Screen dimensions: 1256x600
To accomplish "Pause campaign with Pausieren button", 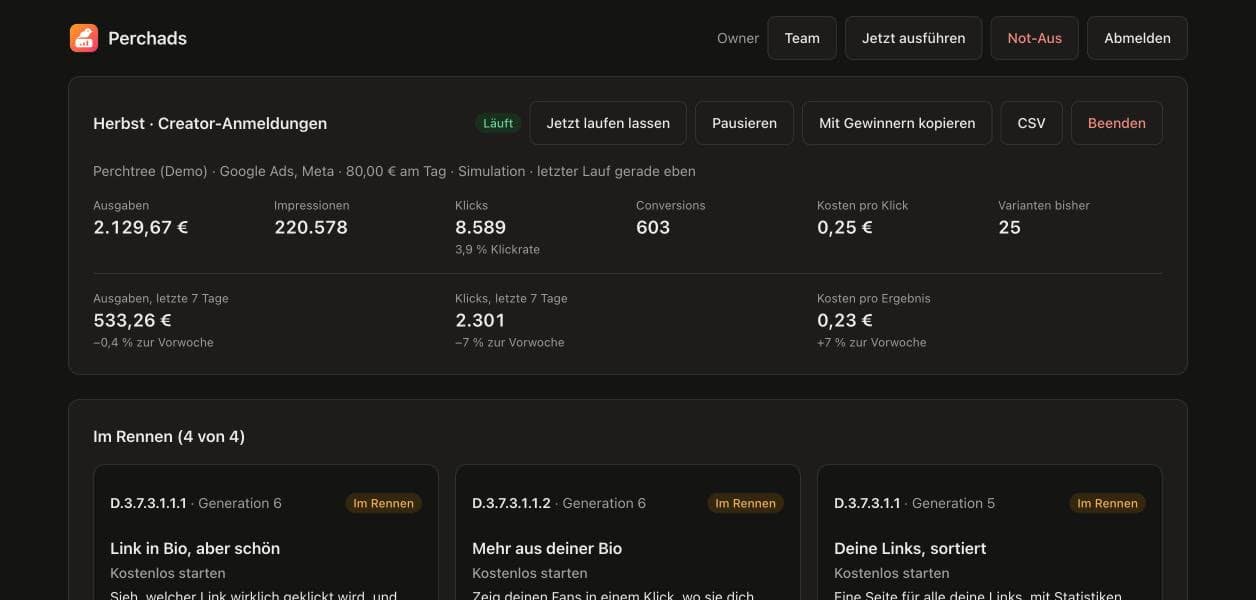I will 744,123.
